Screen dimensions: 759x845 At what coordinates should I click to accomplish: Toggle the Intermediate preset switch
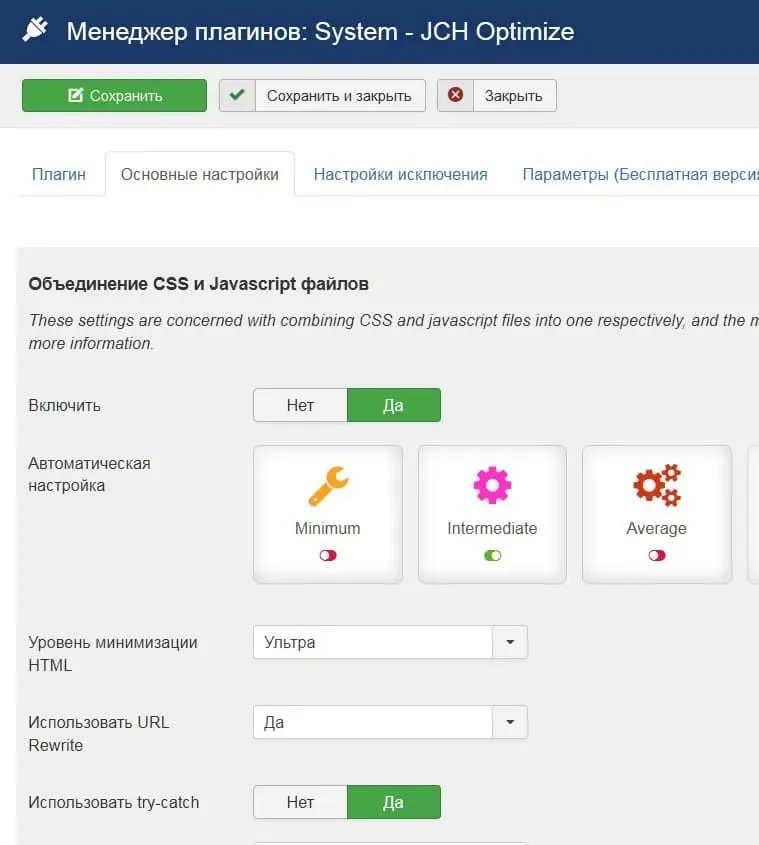pyautogui.click(x=492, y=555)
